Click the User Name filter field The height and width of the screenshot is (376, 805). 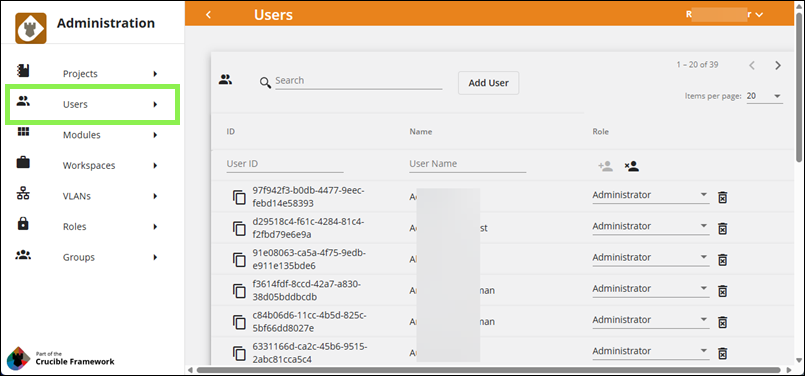click(468, 164)
